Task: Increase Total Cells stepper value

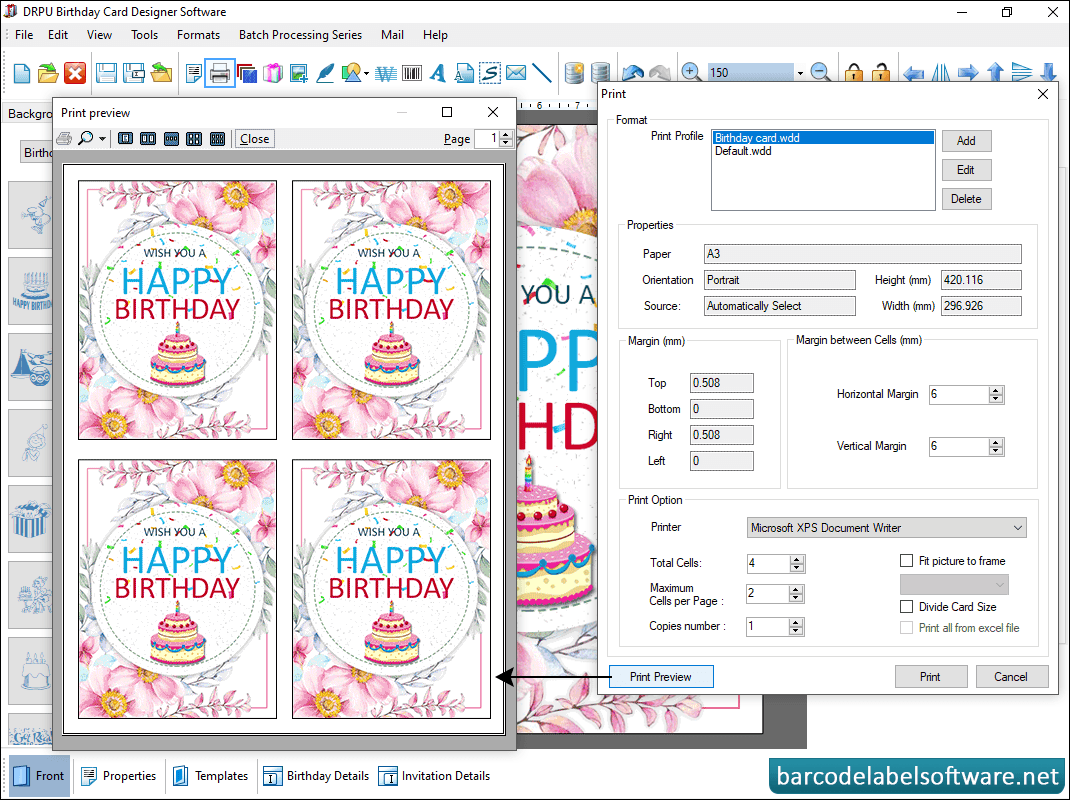Action: [x=796, y=559]
